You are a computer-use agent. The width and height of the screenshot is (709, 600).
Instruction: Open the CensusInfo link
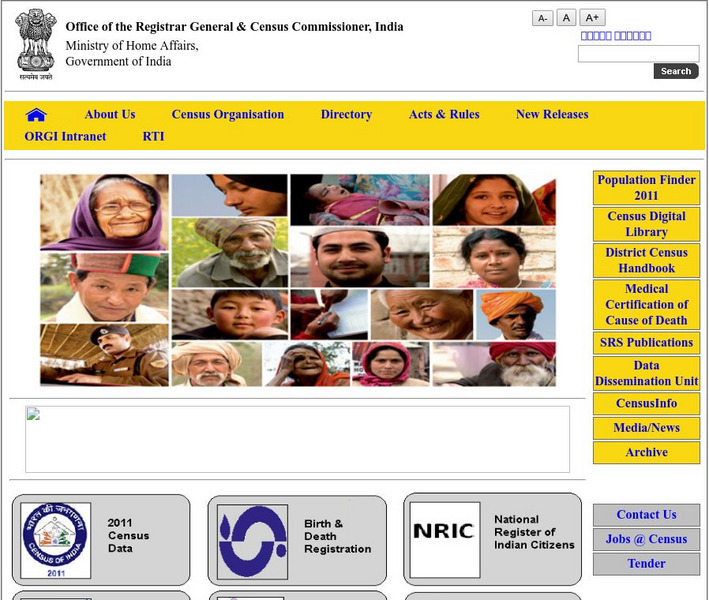[646, 403]
